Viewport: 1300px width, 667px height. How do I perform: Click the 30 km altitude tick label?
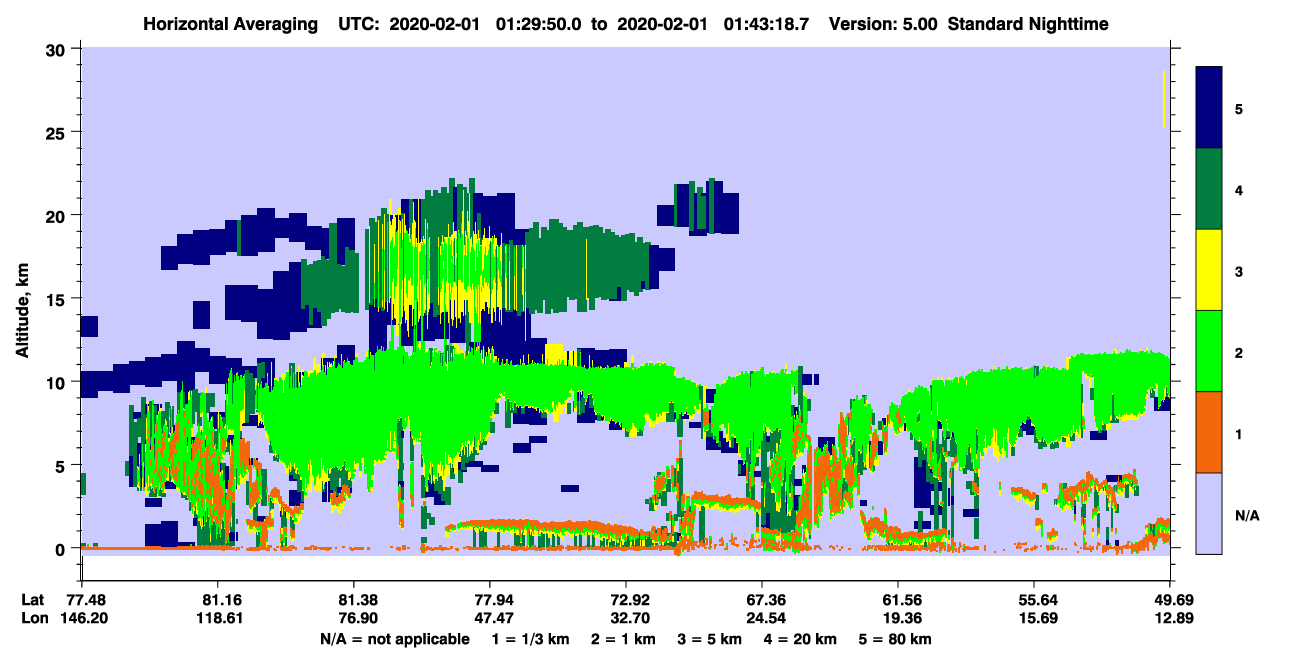pyautogui.click(x=58, y=49)
